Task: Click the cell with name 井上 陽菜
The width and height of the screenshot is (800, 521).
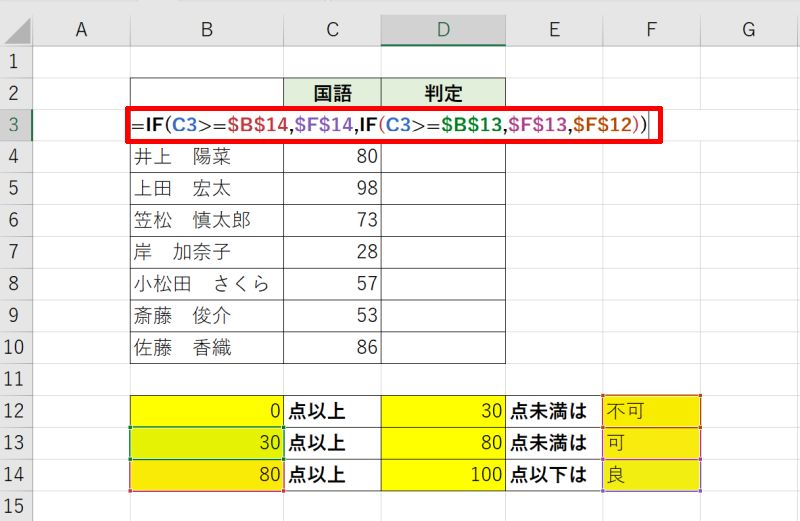Action: click(x=206, y=157)
